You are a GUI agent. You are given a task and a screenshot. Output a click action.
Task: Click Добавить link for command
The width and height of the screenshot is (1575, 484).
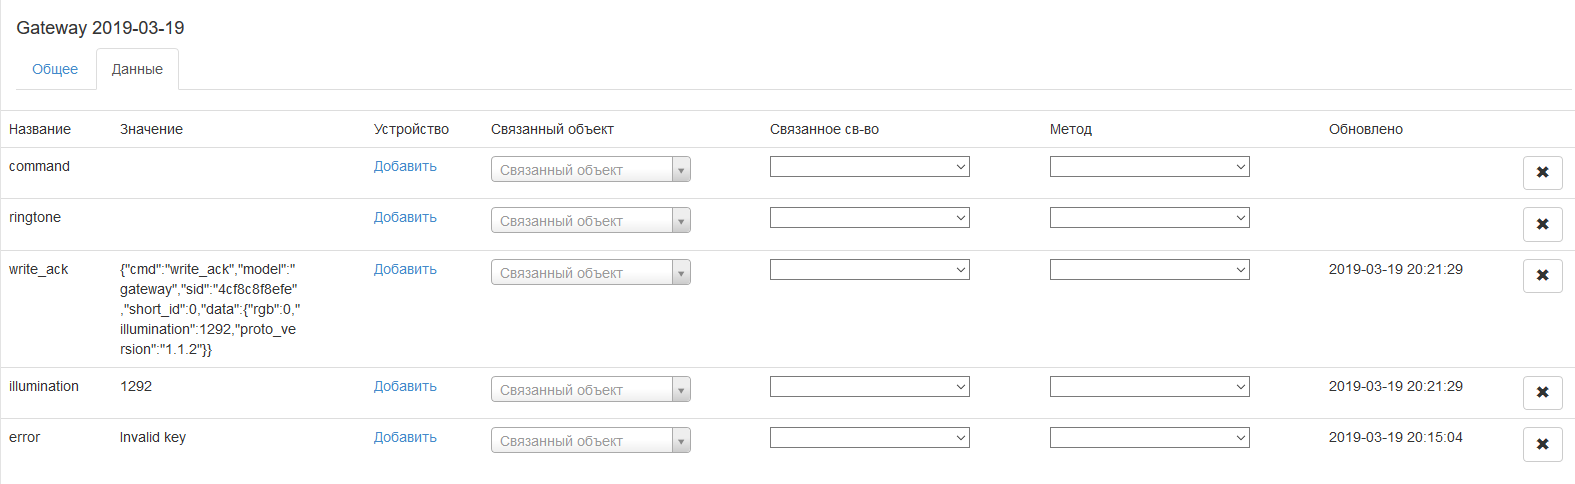point(405,166)
